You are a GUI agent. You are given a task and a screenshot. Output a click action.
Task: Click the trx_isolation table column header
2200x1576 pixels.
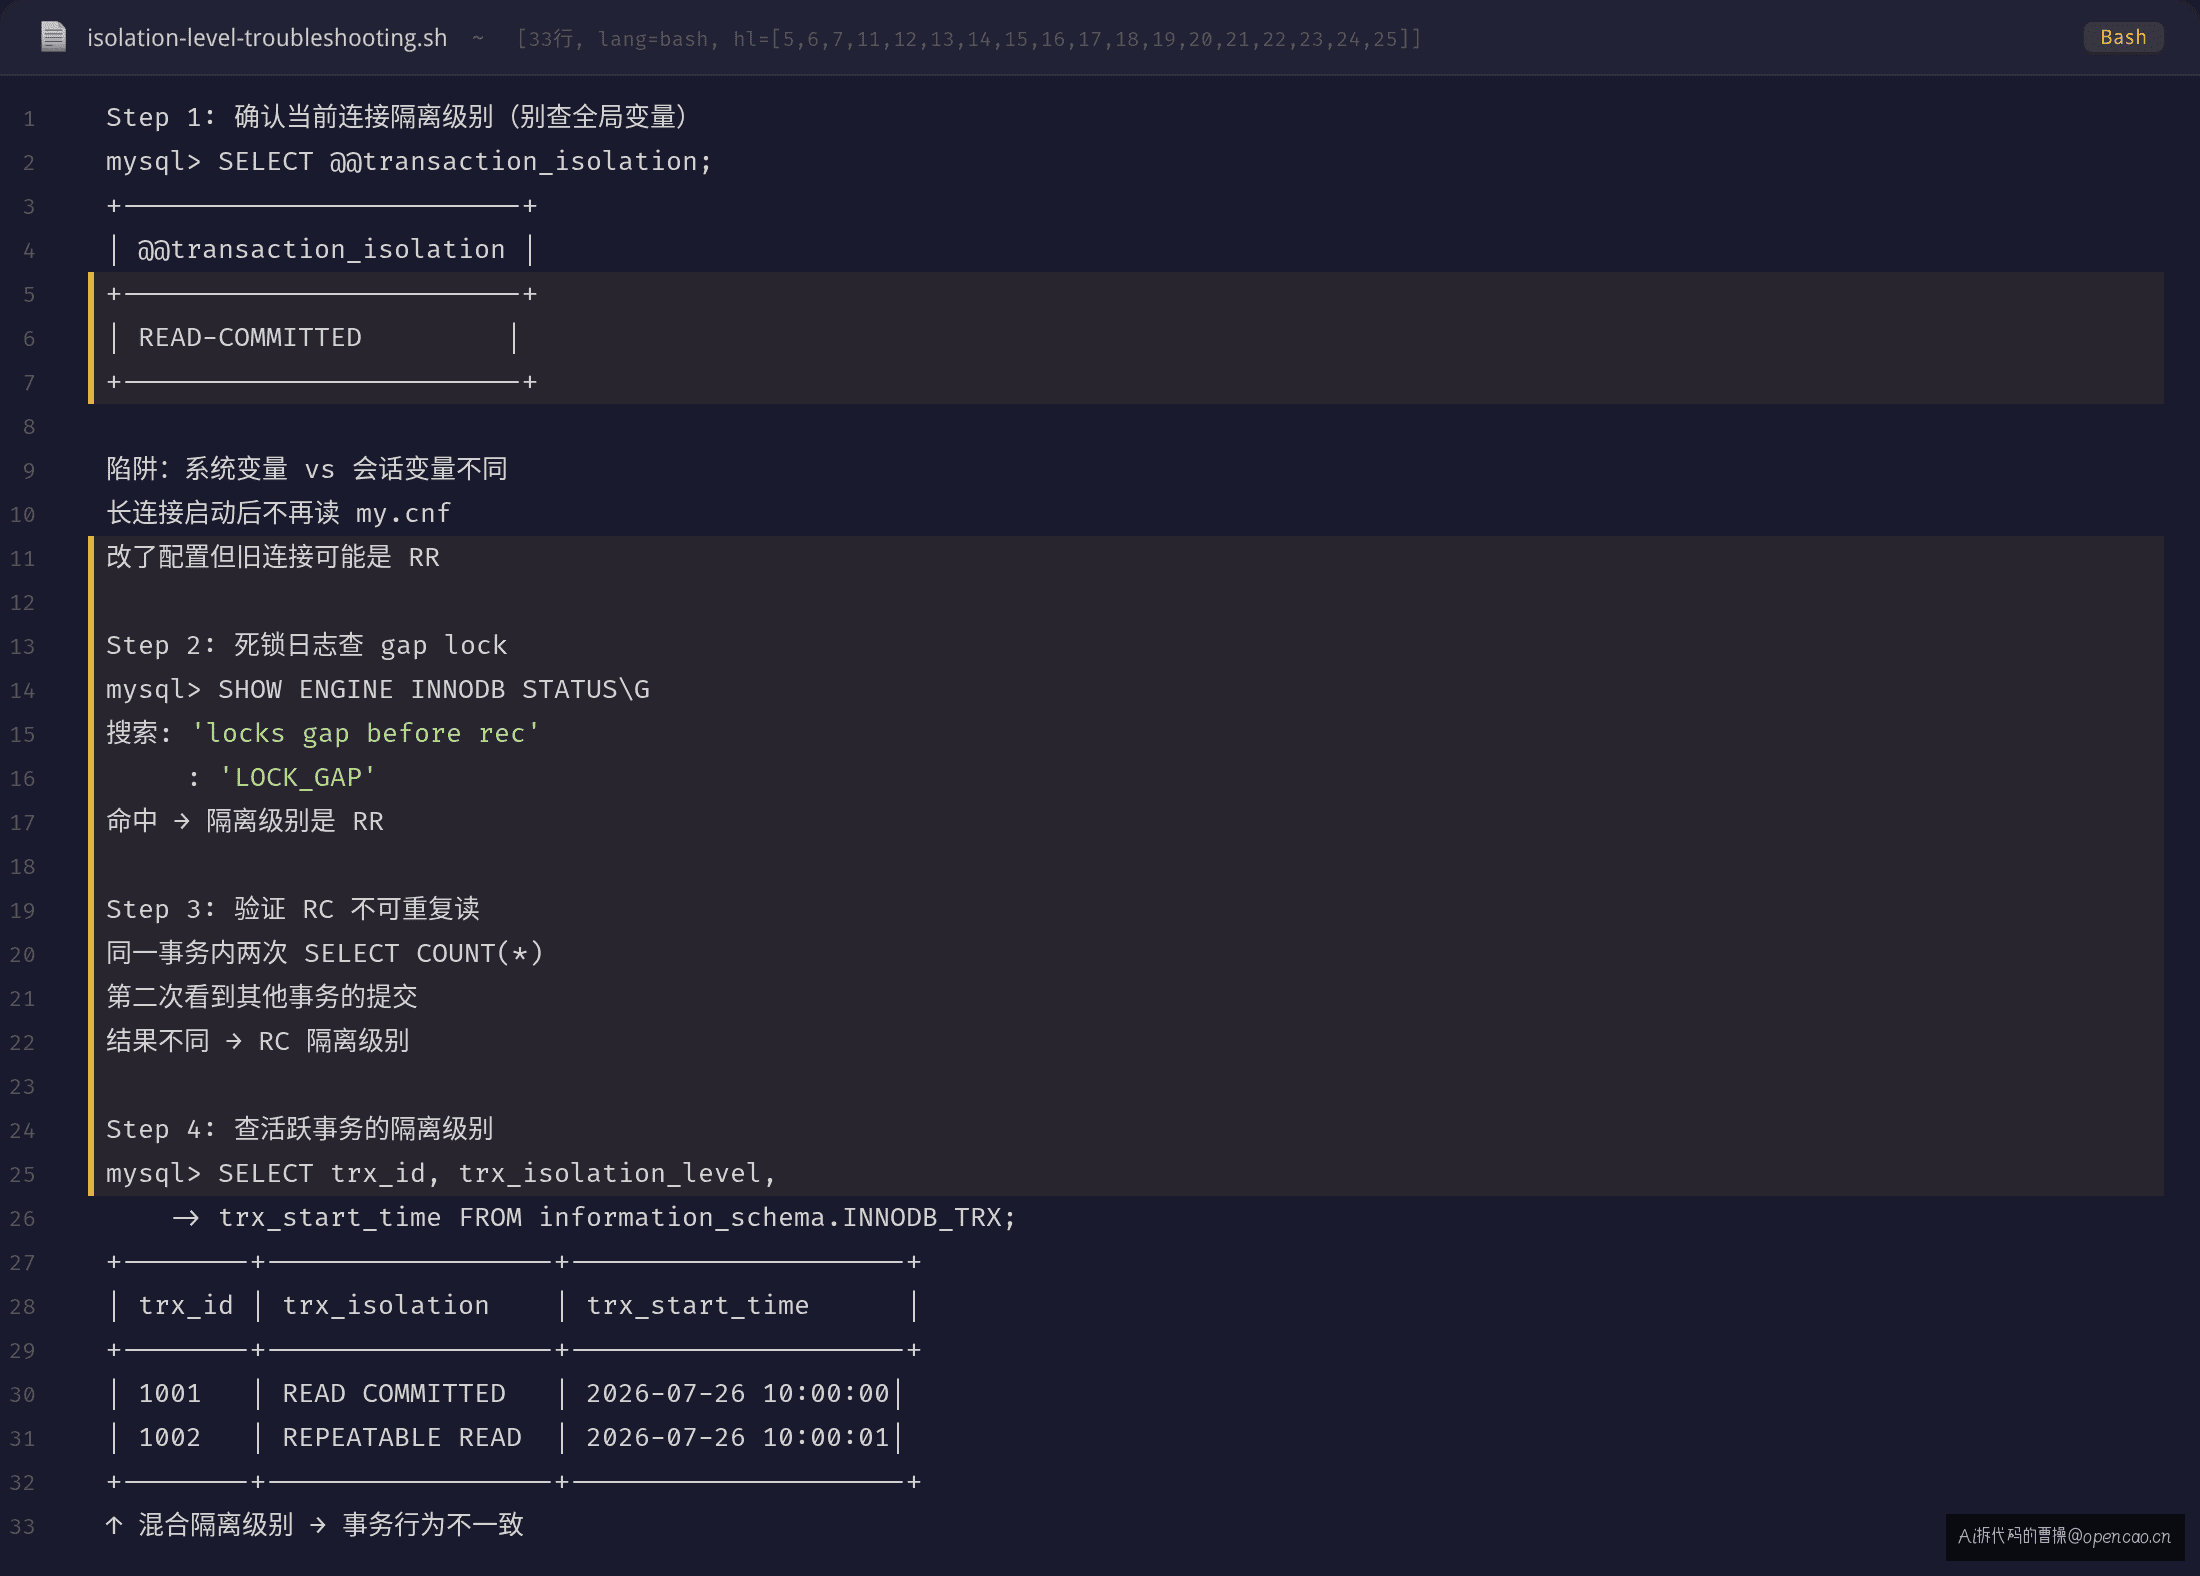[386, 1305]
